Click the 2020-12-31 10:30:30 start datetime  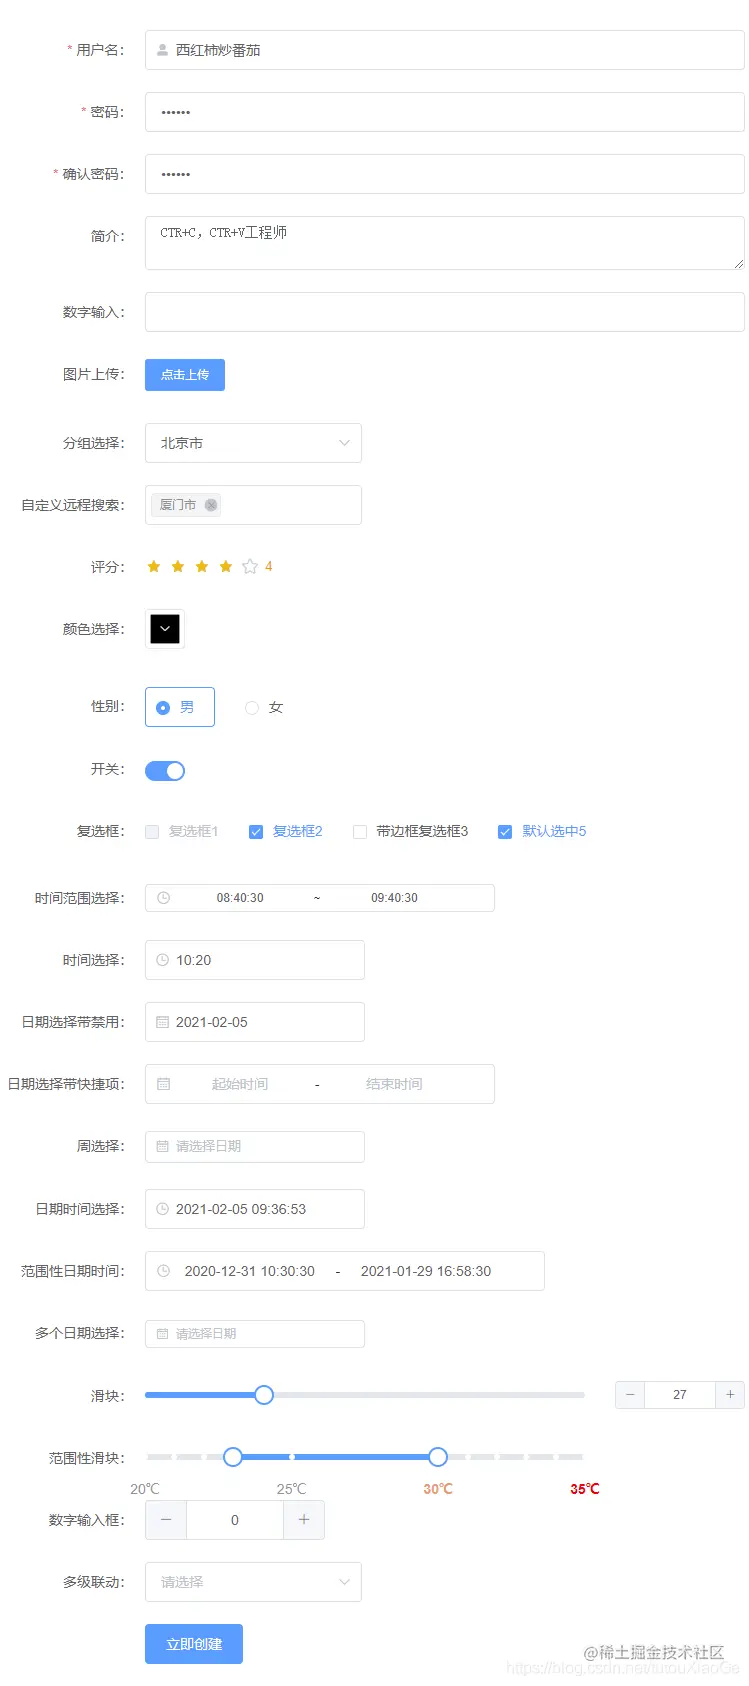tap(250, 1271)
